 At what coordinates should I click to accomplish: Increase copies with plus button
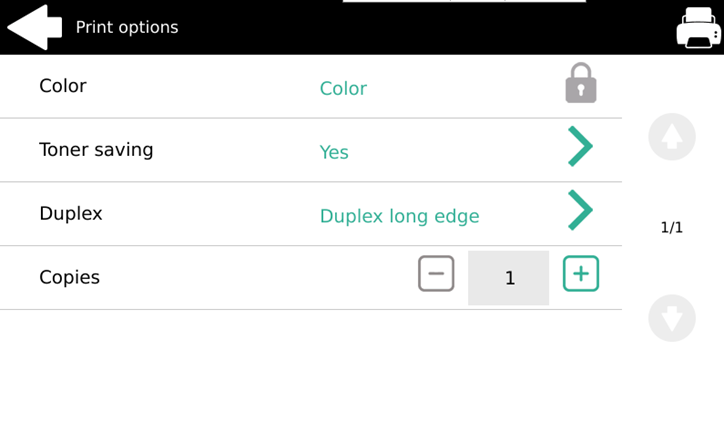pos(580,274)
